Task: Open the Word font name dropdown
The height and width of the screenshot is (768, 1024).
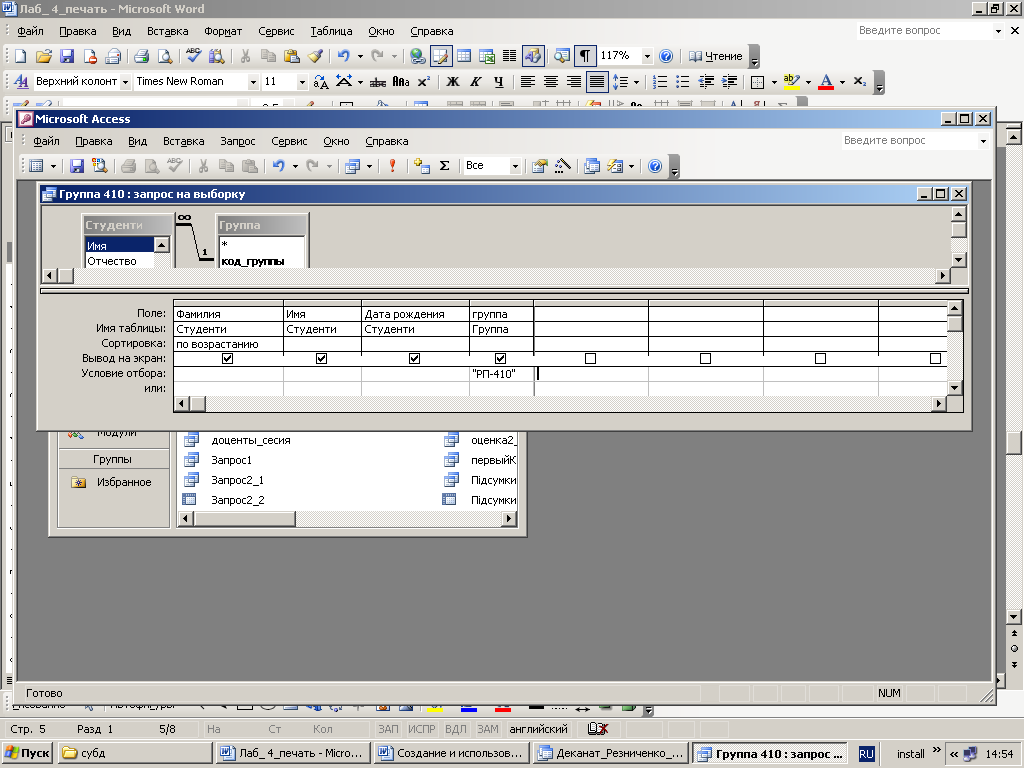Action: point(253,82)
